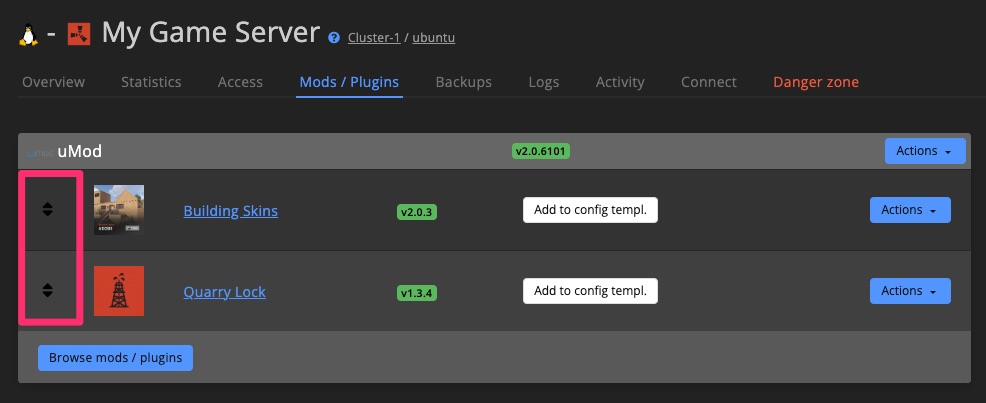986x403 pixels.
Task: Grab the reorder handle for Building Skins
Action: click(48, 210)
